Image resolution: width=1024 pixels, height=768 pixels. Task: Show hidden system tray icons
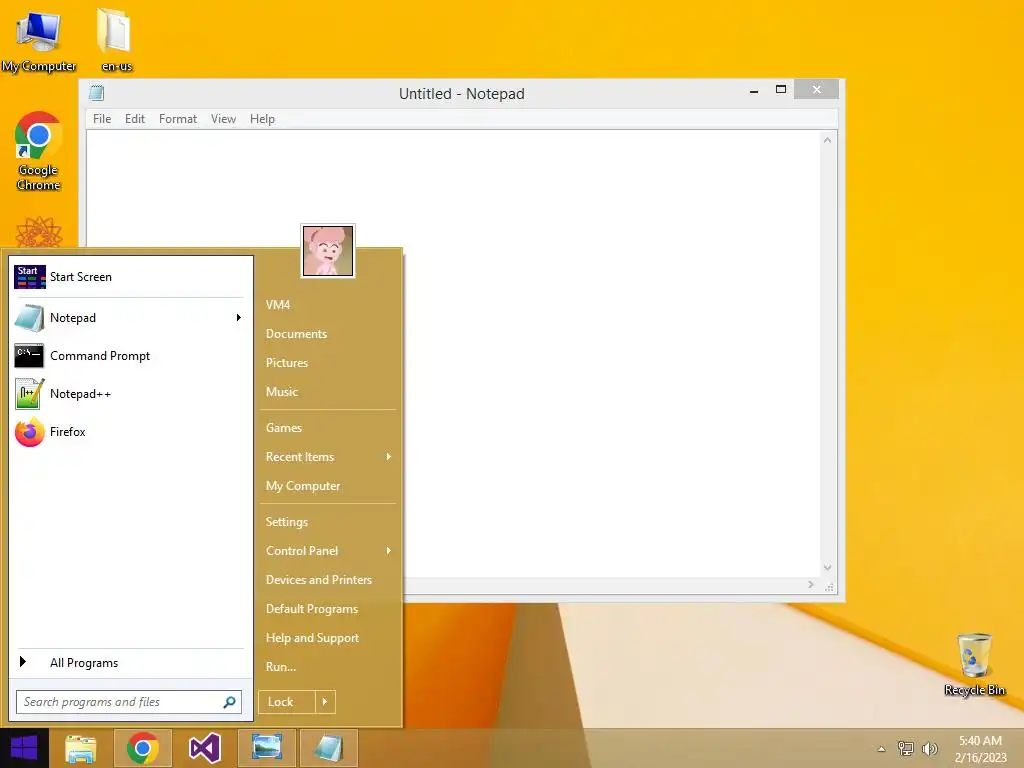coord(882,749)
